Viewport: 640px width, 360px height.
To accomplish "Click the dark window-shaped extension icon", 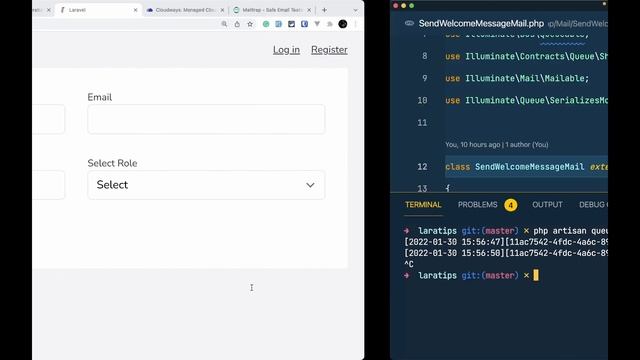I will 291,24.
